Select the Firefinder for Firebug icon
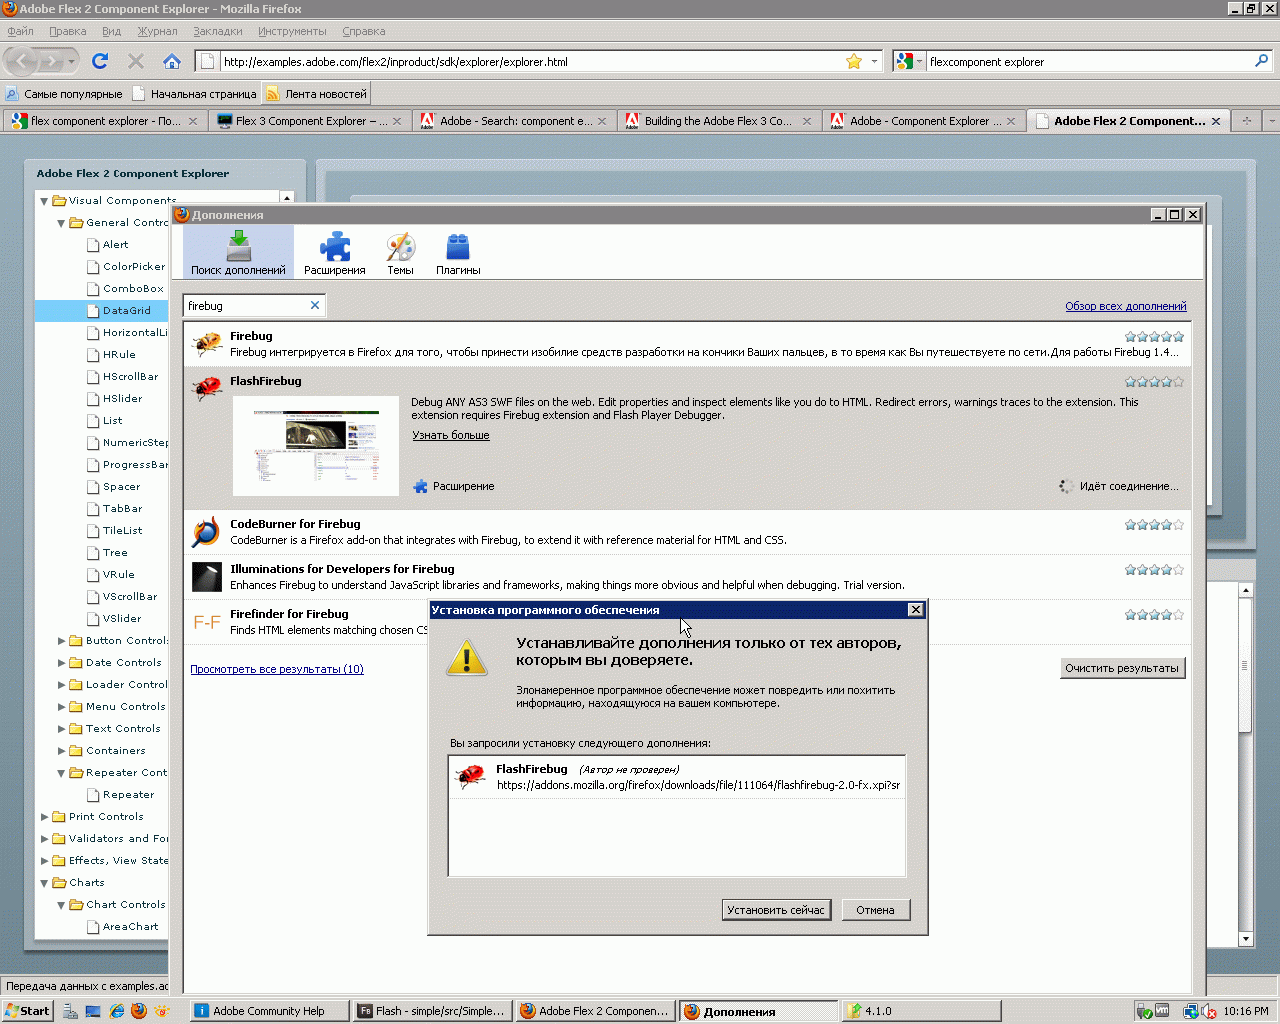The height and width of the screenshot is (1024, 1280). tap(206, 622)
